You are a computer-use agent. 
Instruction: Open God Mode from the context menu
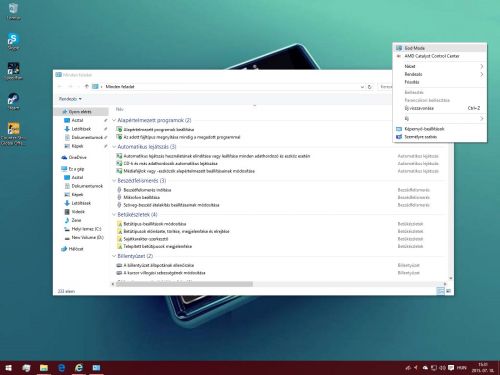439,48
